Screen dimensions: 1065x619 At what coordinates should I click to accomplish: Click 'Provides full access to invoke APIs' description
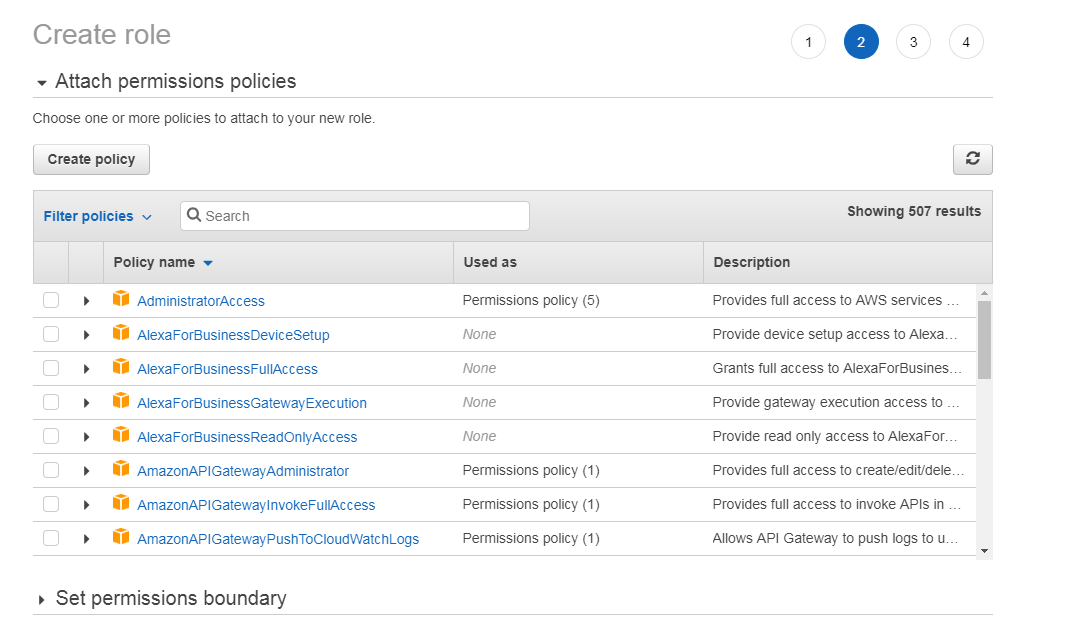pyautogui.click(x=836, y=504)
